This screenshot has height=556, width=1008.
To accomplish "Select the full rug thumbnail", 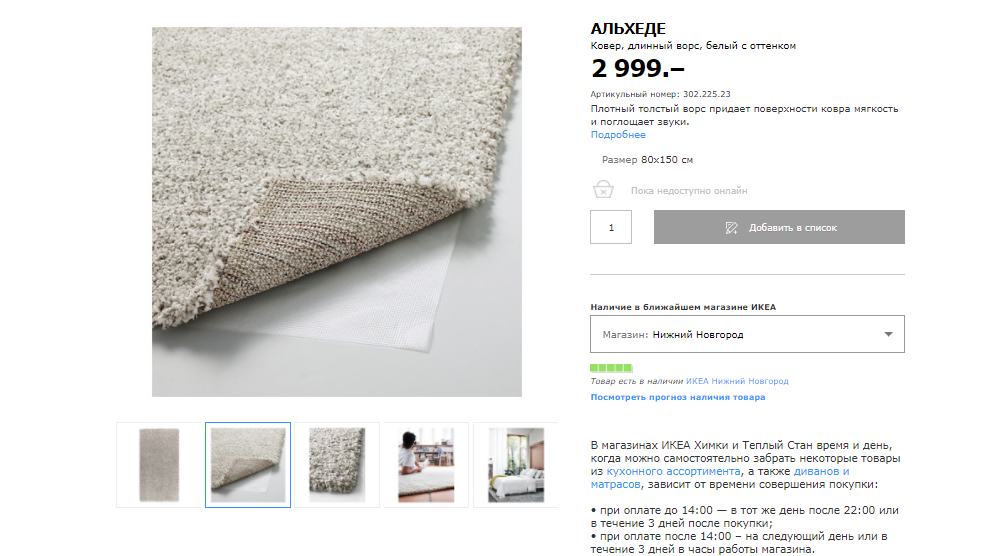I will pos(159,465).
